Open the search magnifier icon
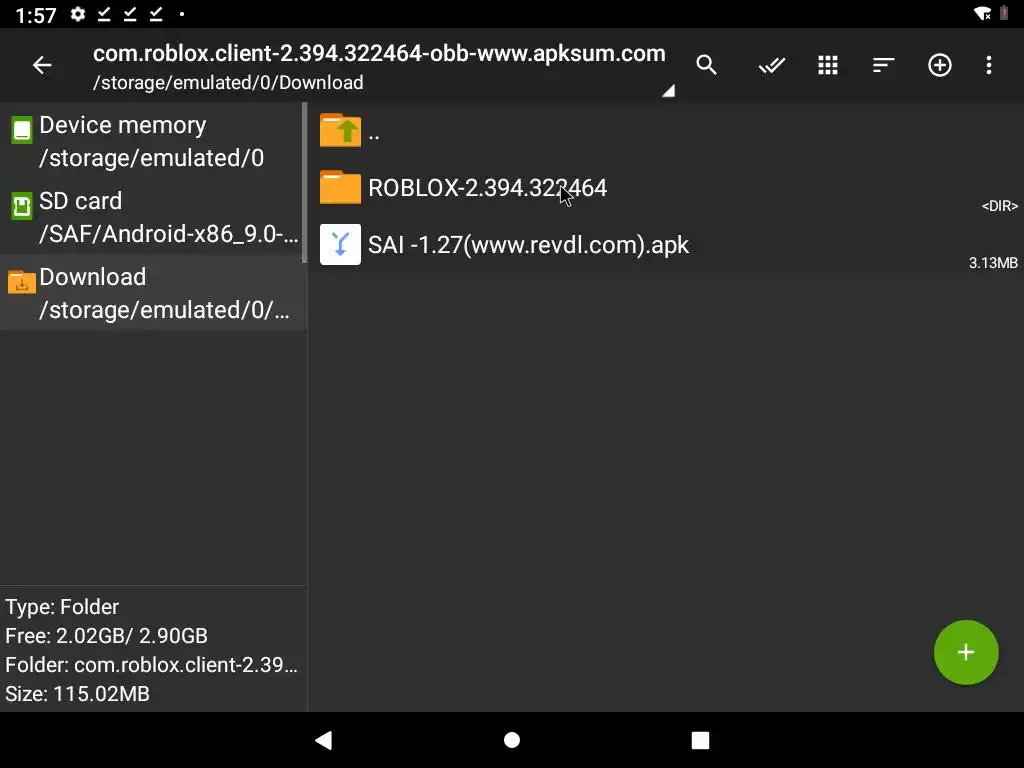Viewport: 1024px width, 768px height. 707,65
